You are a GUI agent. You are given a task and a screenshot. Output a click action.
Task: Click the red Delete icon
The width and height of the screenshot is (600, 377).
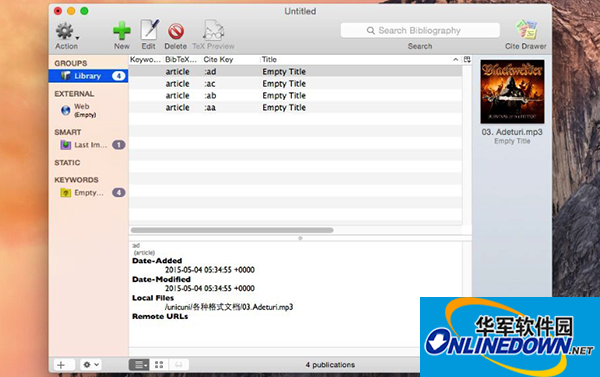point(176,31)
